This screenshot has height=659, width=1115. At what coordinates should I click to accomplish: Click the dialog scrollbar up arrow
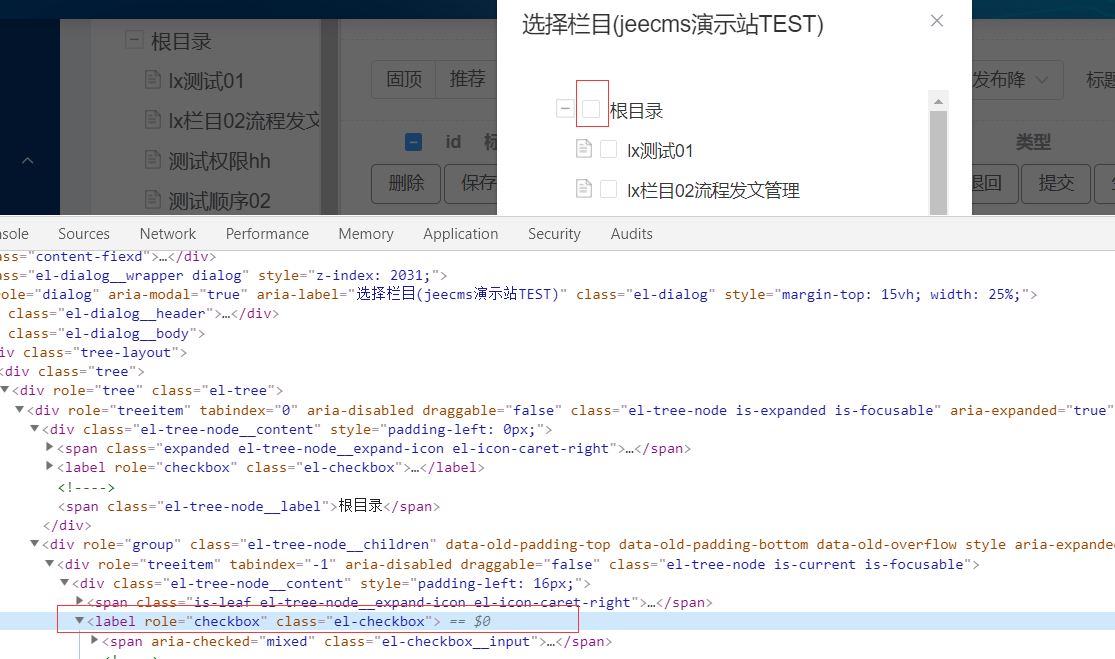point(938,102)
